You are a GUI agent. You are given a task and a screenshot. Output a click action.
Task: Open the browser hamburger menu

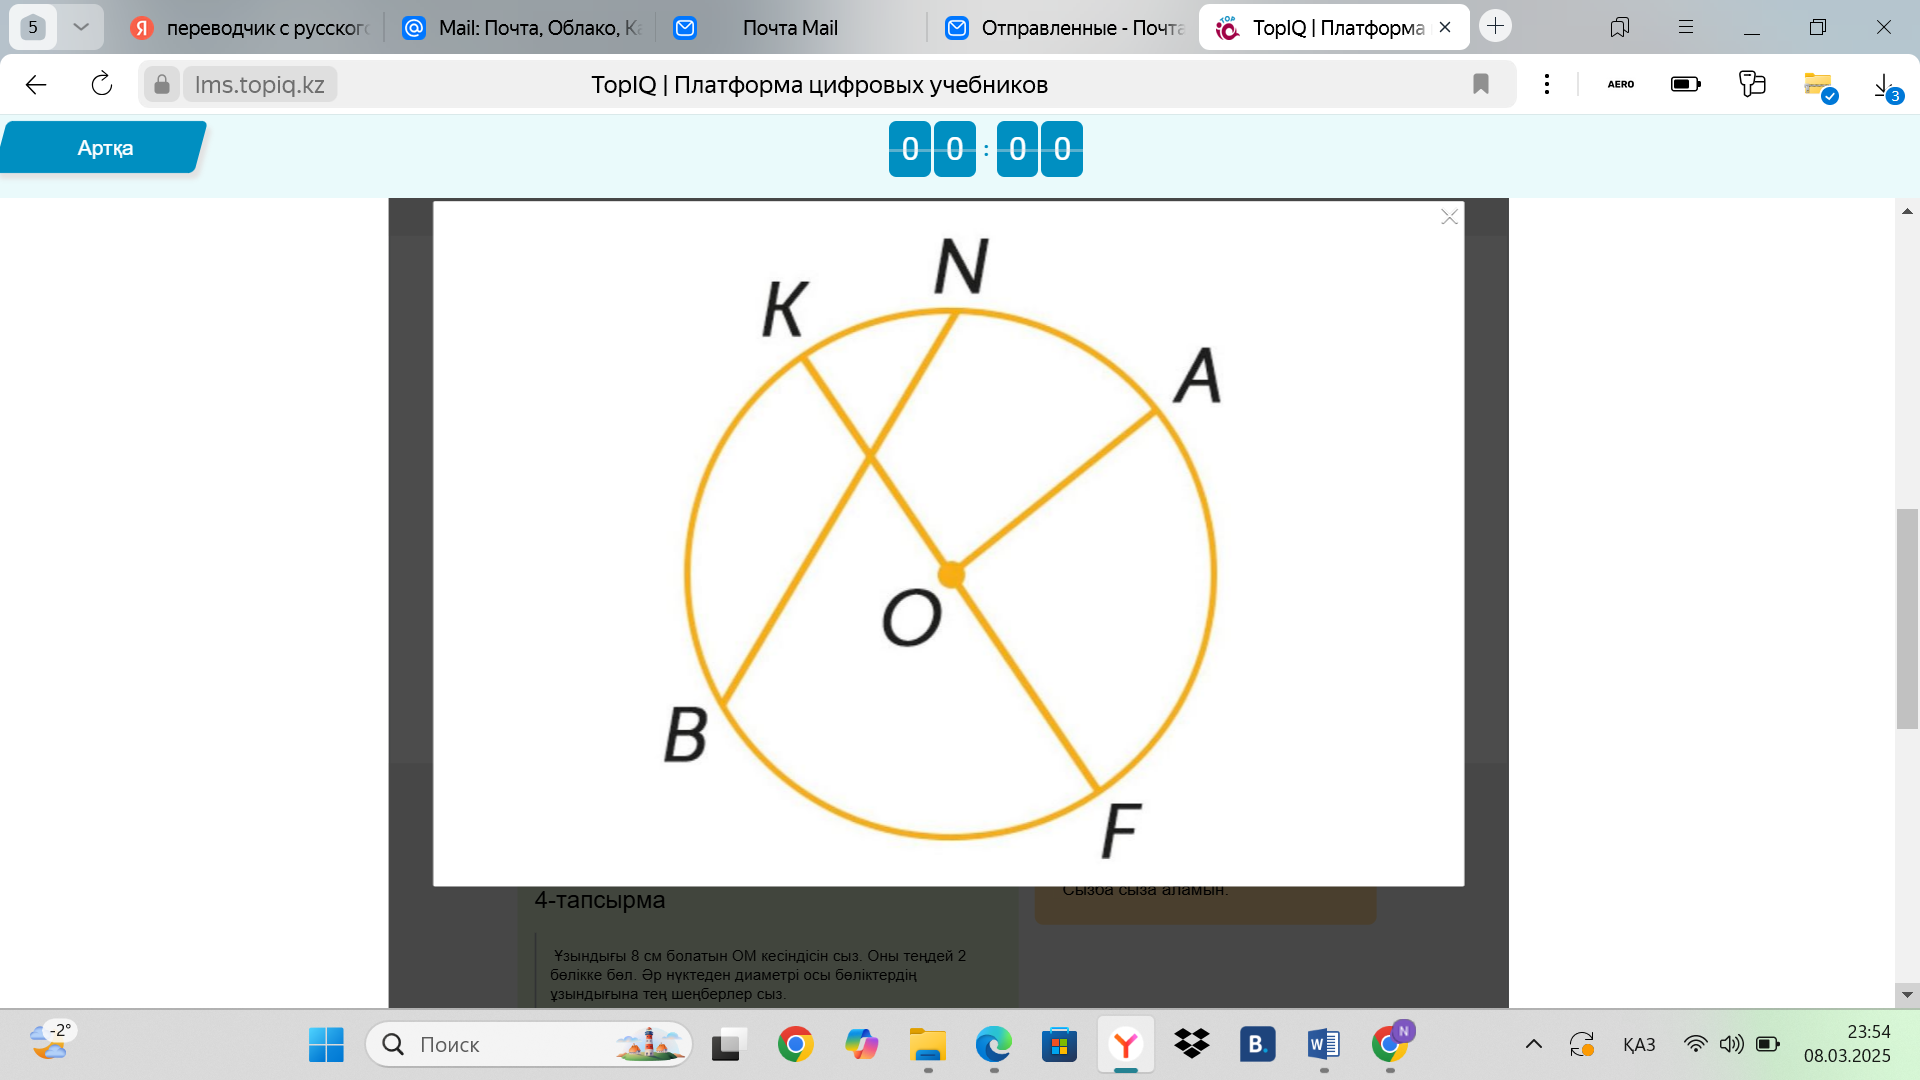tap(1686, 27)
